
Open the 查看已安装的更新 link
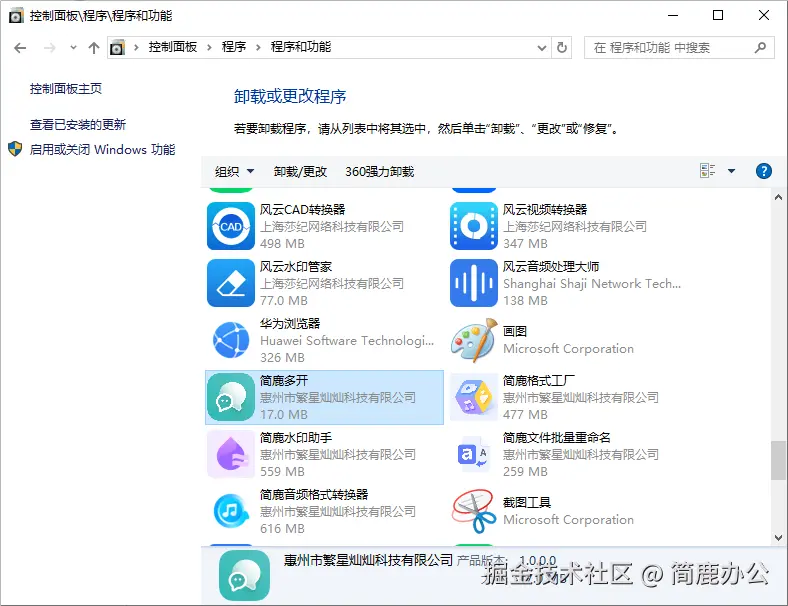coord(78,124)
